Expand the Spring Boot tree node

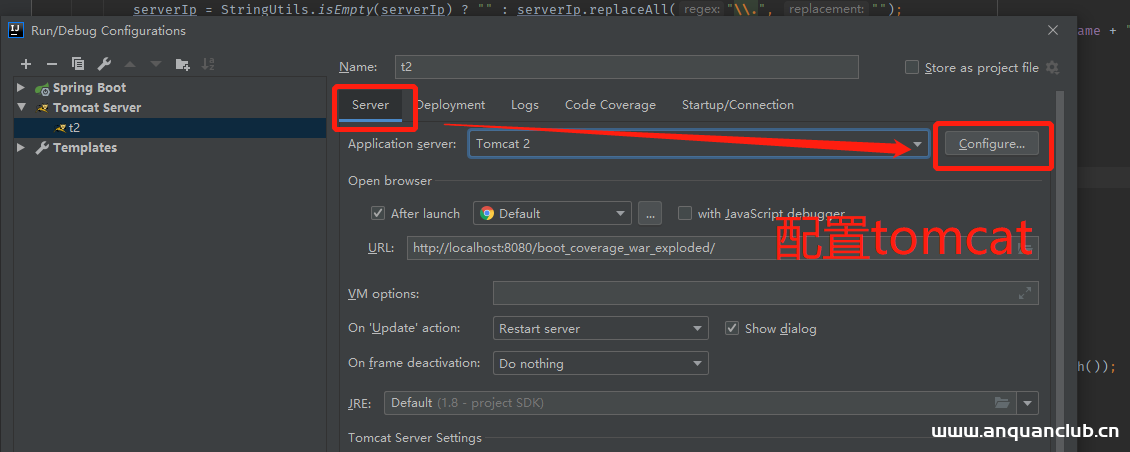(x=21, y=88)
